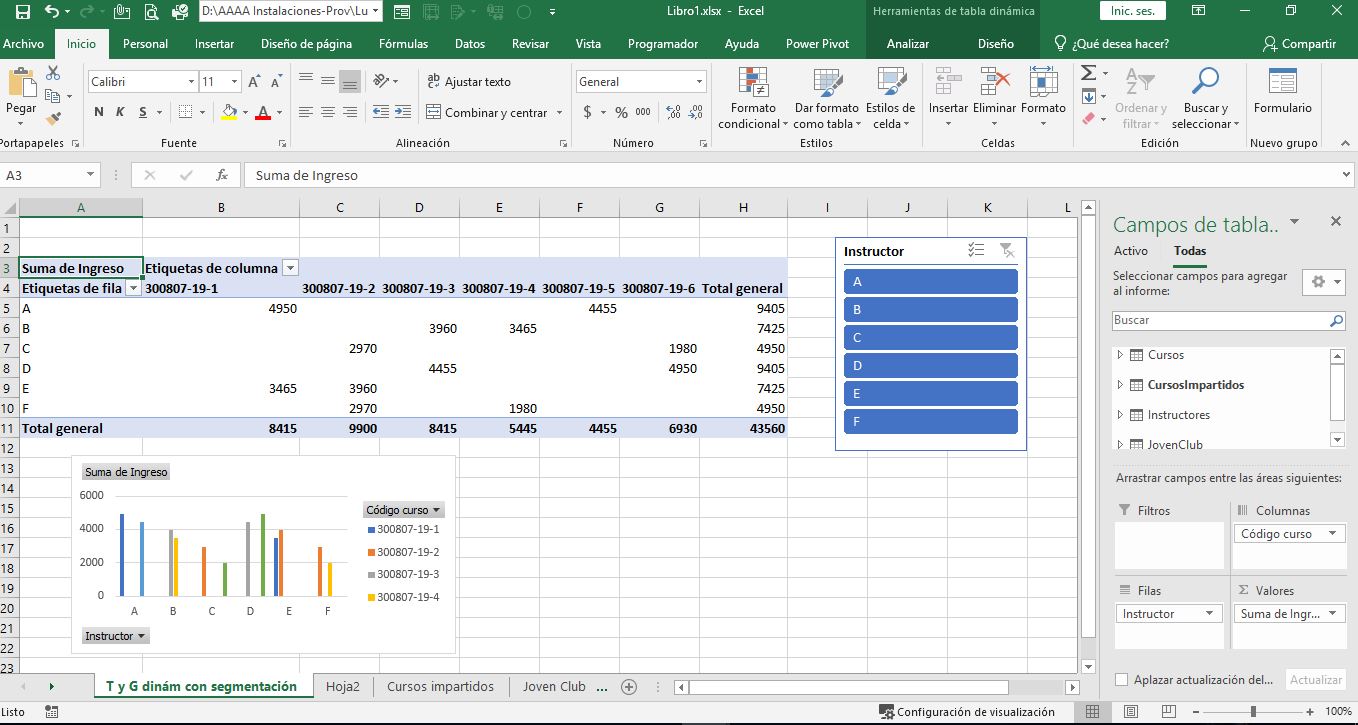The width and height of the screenshot is (1358, 725).
Task: Toggle italic formatting K button
Action: pos(120,113)
